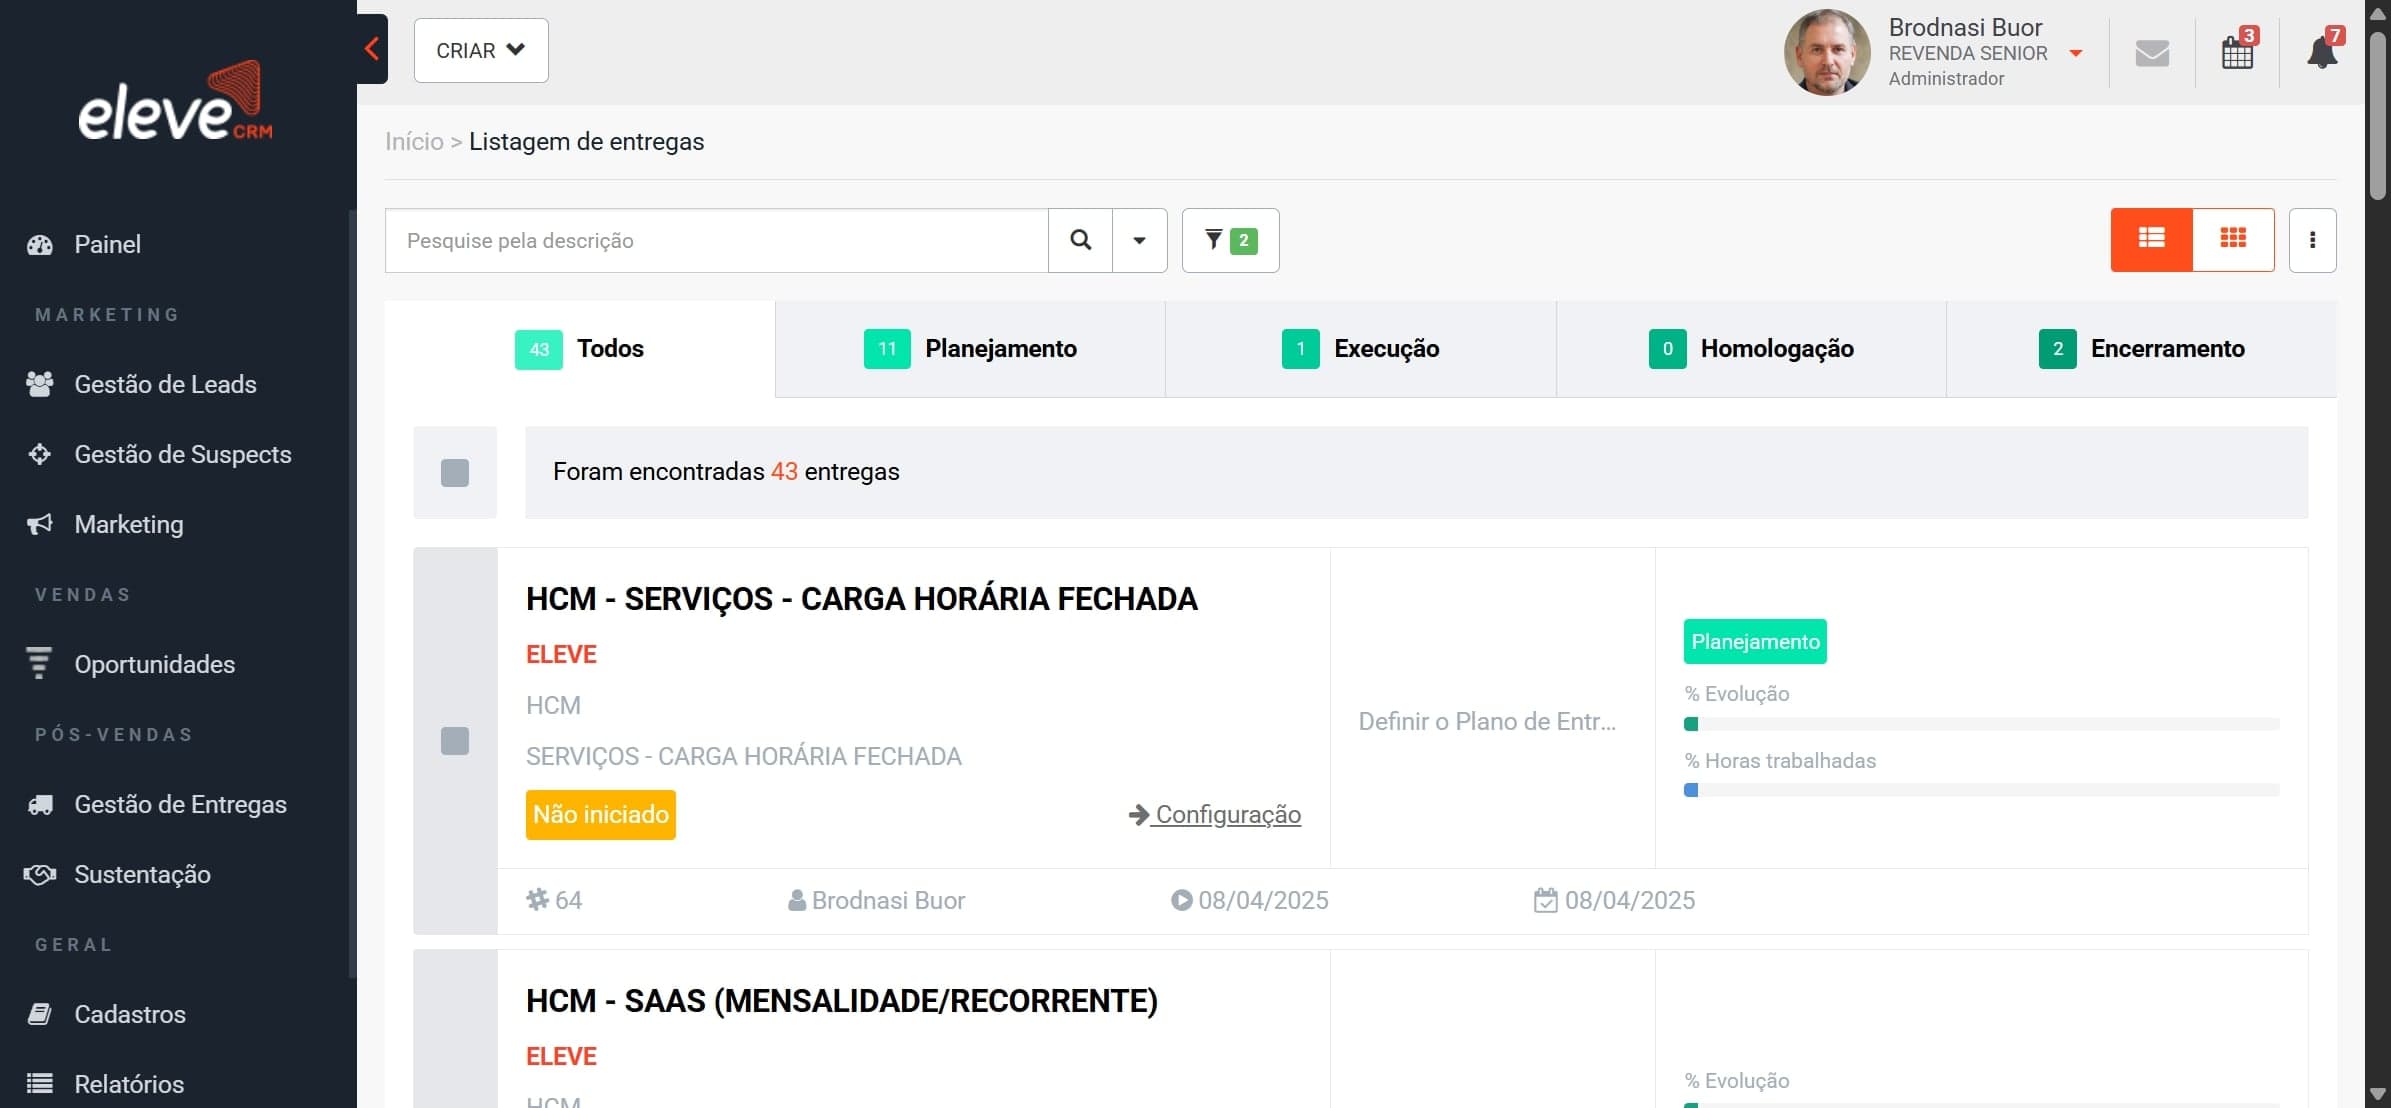
Task: Expand the search options caret
Action: (x=1139, y=240)
